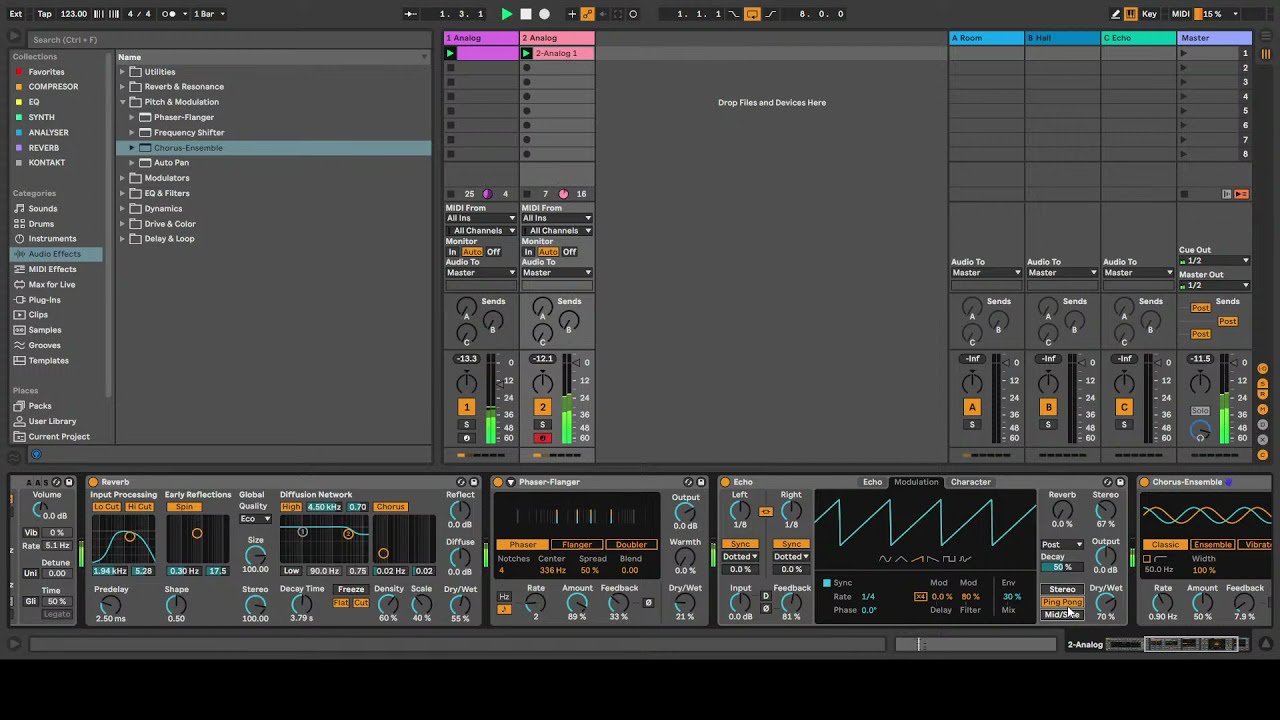1280x720 pixels.
Task: Select Instruments in Categories
Action: click(x=52, y=239)
